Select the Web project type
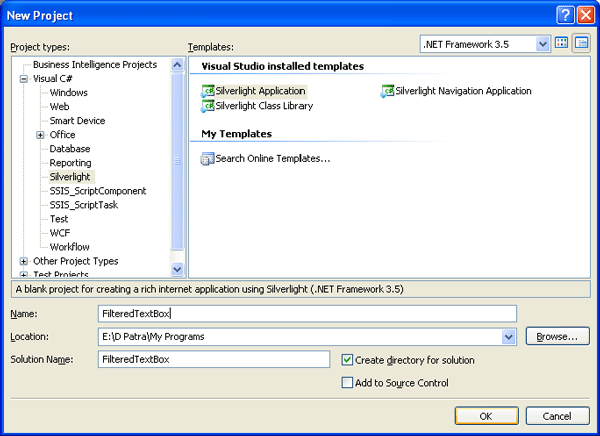This screenshot has width=600, height=436. coord(59,107)
